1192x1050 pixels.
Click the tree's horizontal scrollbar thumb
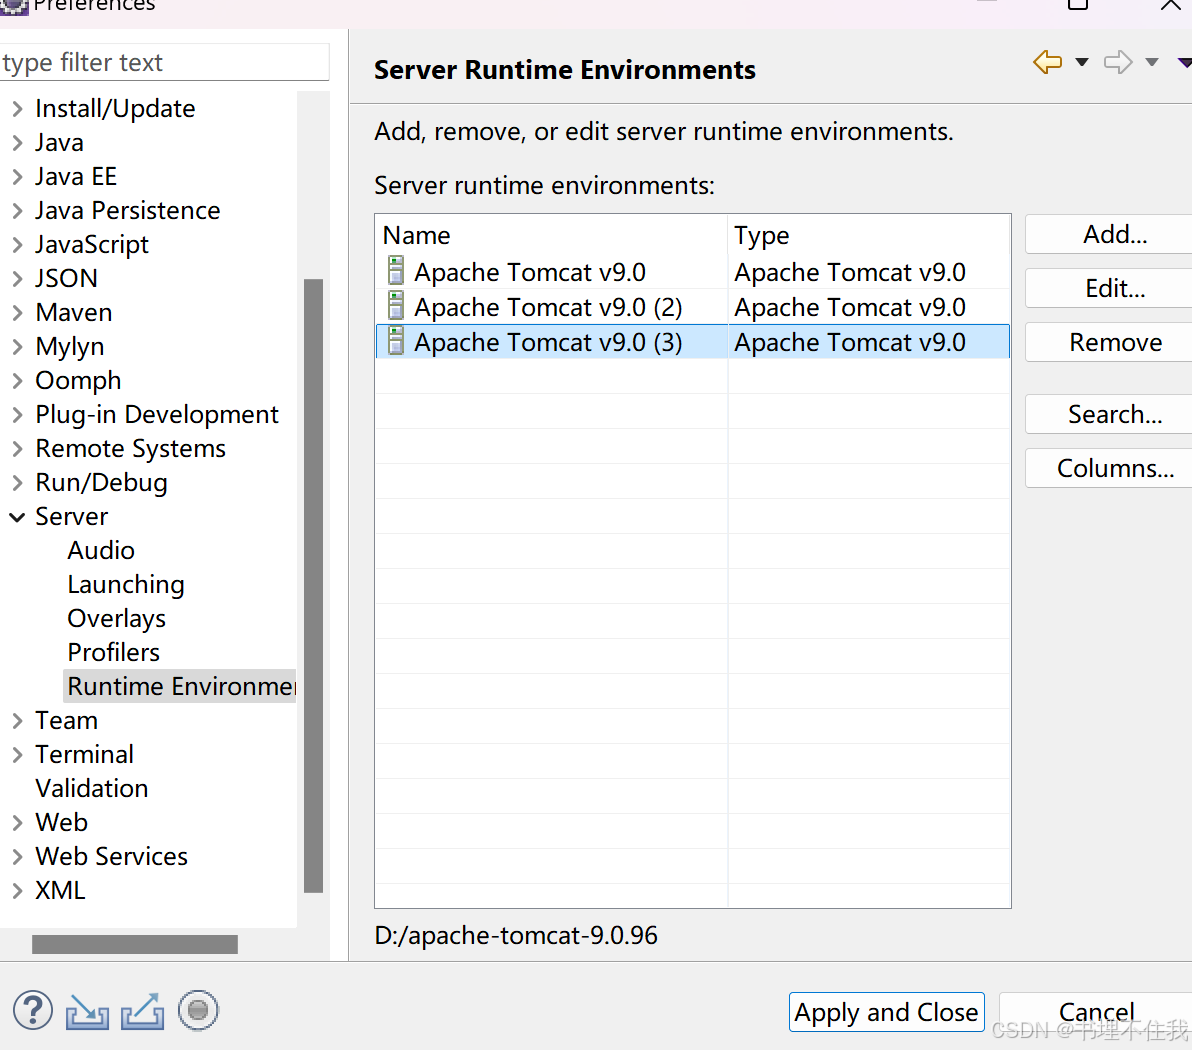[x=135, y=944]
